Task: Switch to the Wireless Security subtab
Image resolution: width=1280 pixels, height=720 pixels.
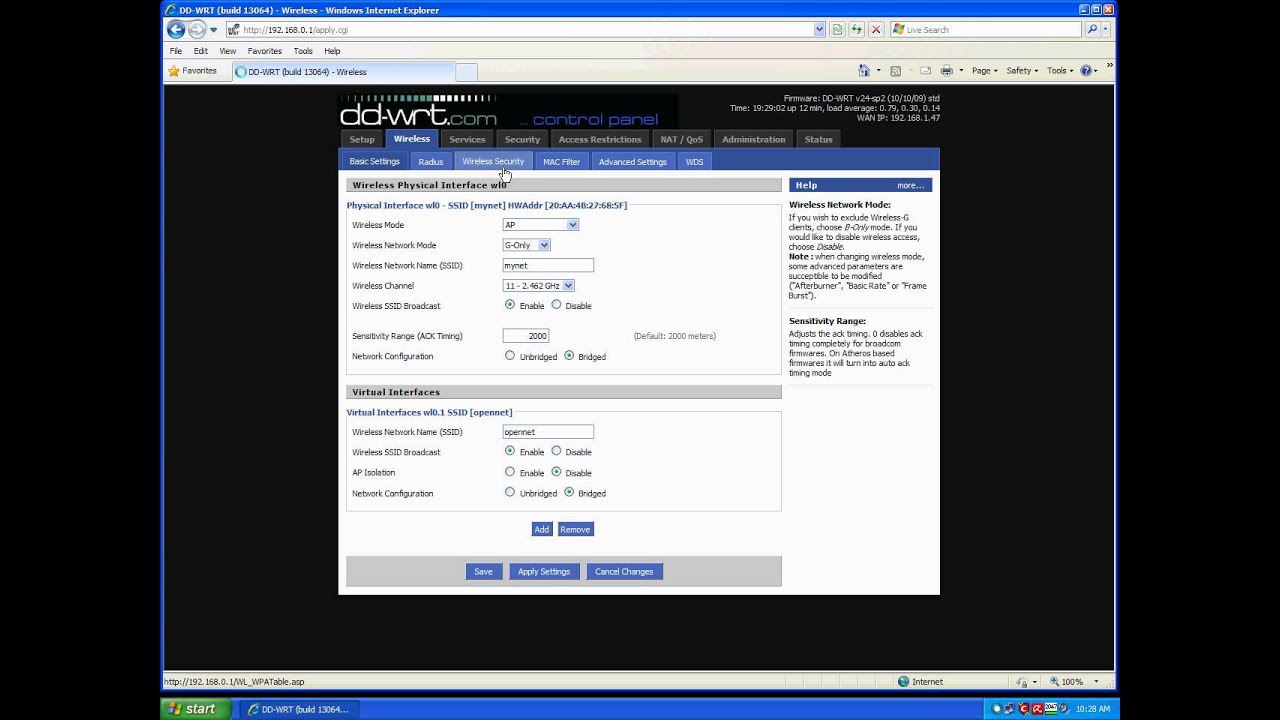Action: [493, 161]
